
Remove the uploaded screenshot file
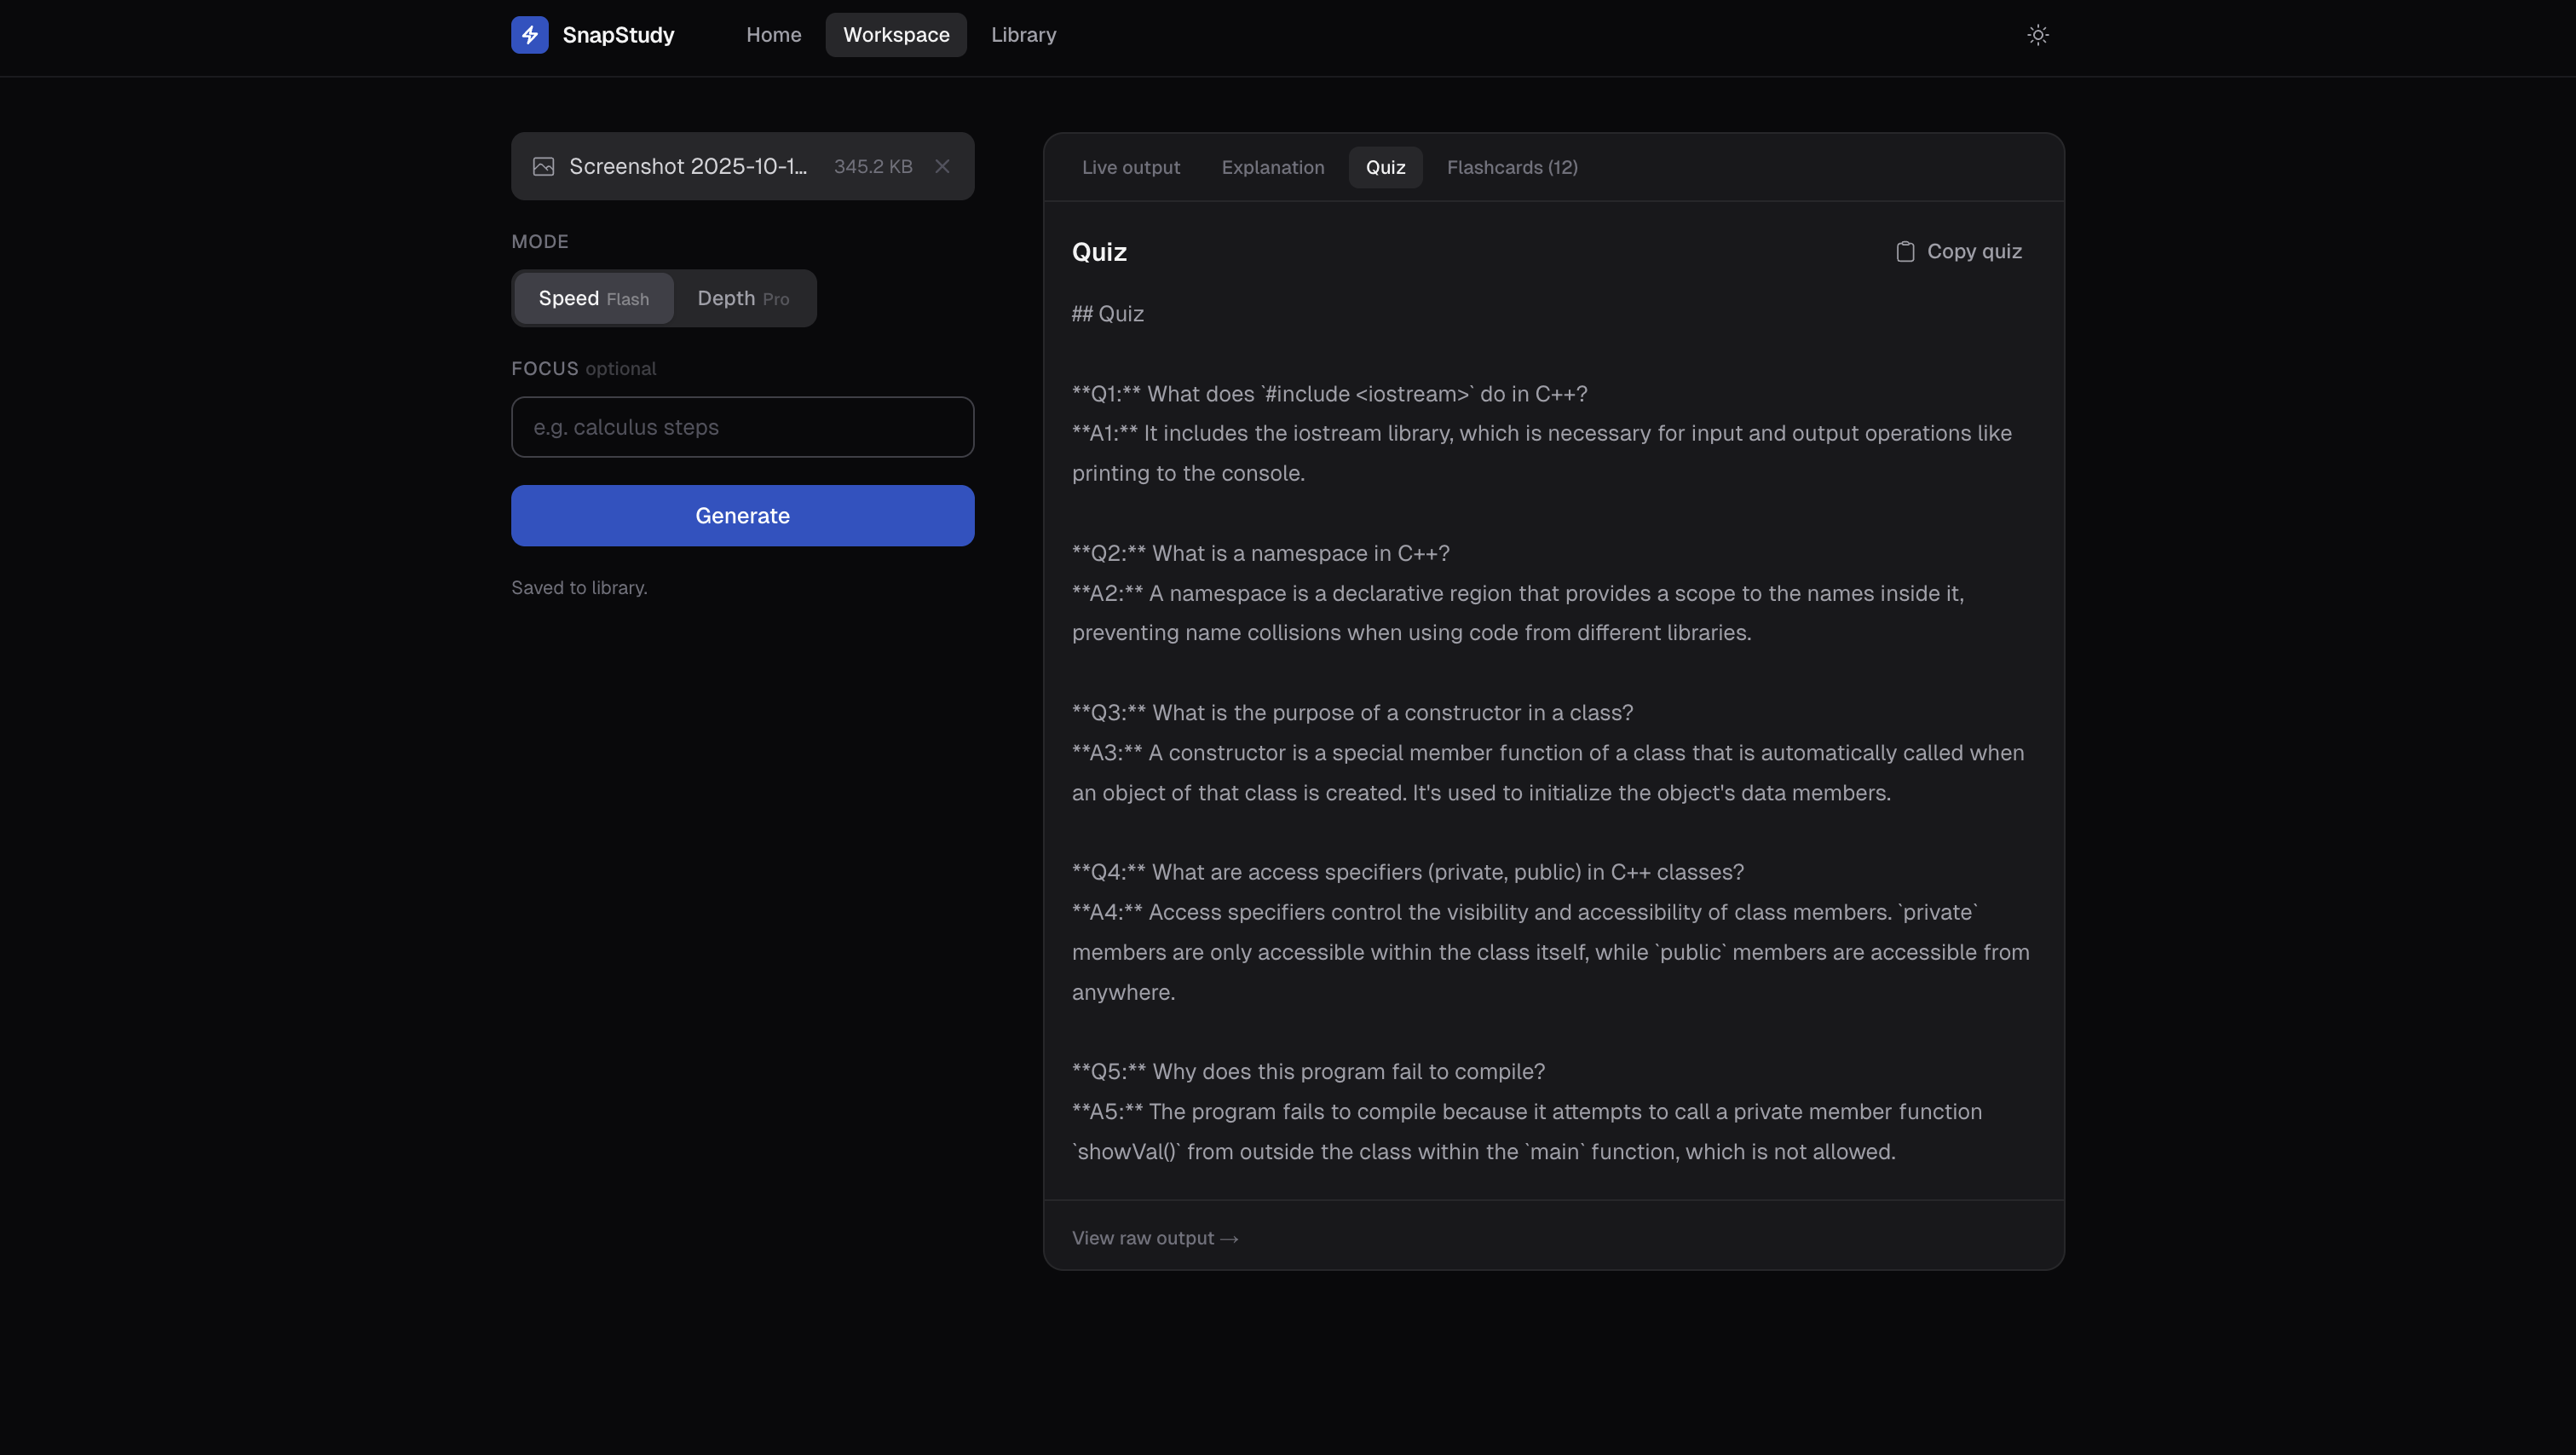coord(942,167)
